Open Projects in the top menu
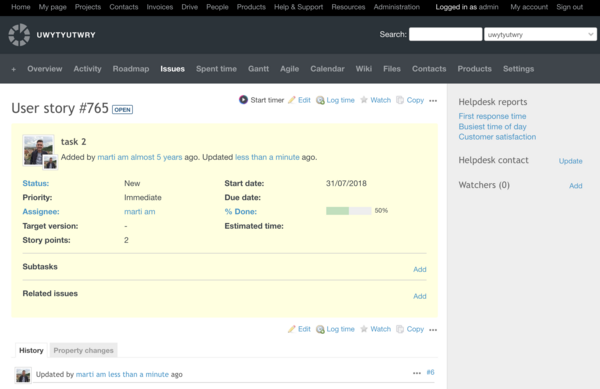The image size is (600, 389). [88, 7]
